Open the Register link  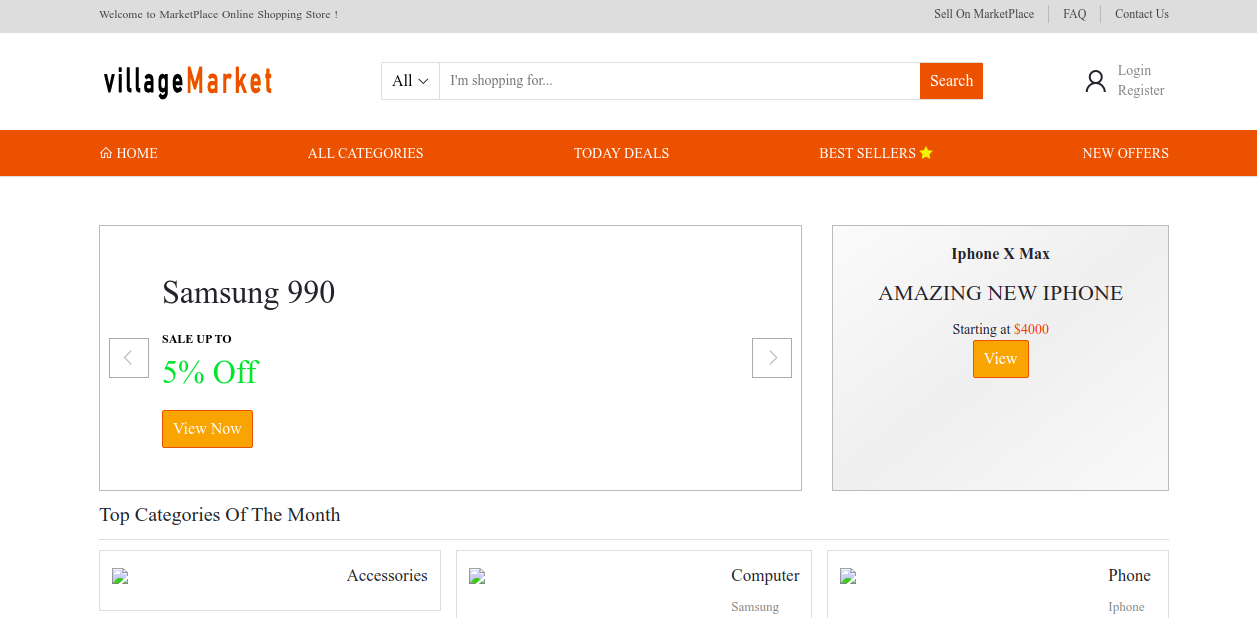(1141, 90)
